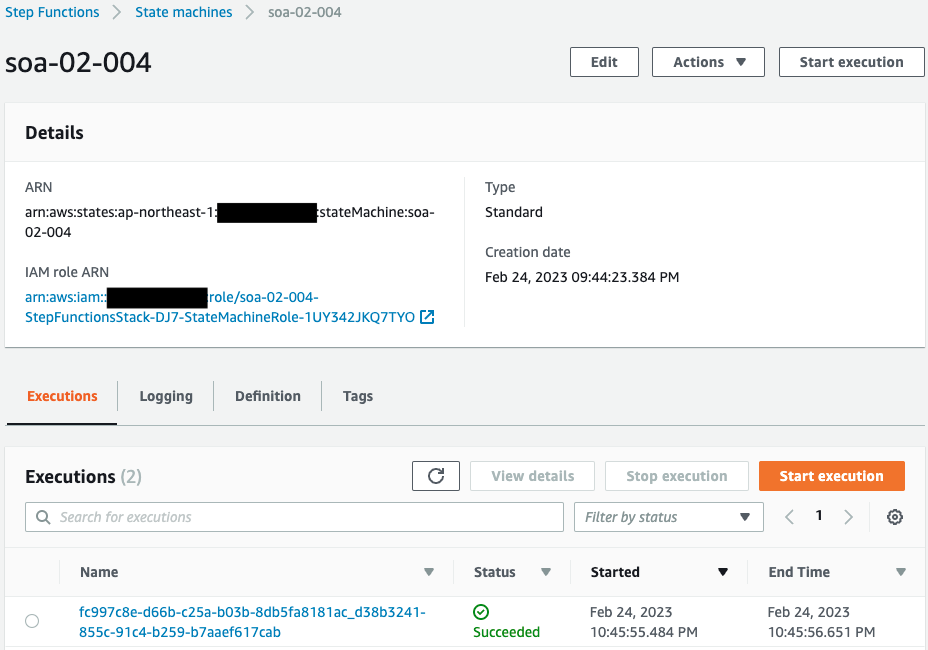The image size is (928, 650).
Task: Click the soa-02-004 breadcrumb text
Action: click(x=305, y=12)
